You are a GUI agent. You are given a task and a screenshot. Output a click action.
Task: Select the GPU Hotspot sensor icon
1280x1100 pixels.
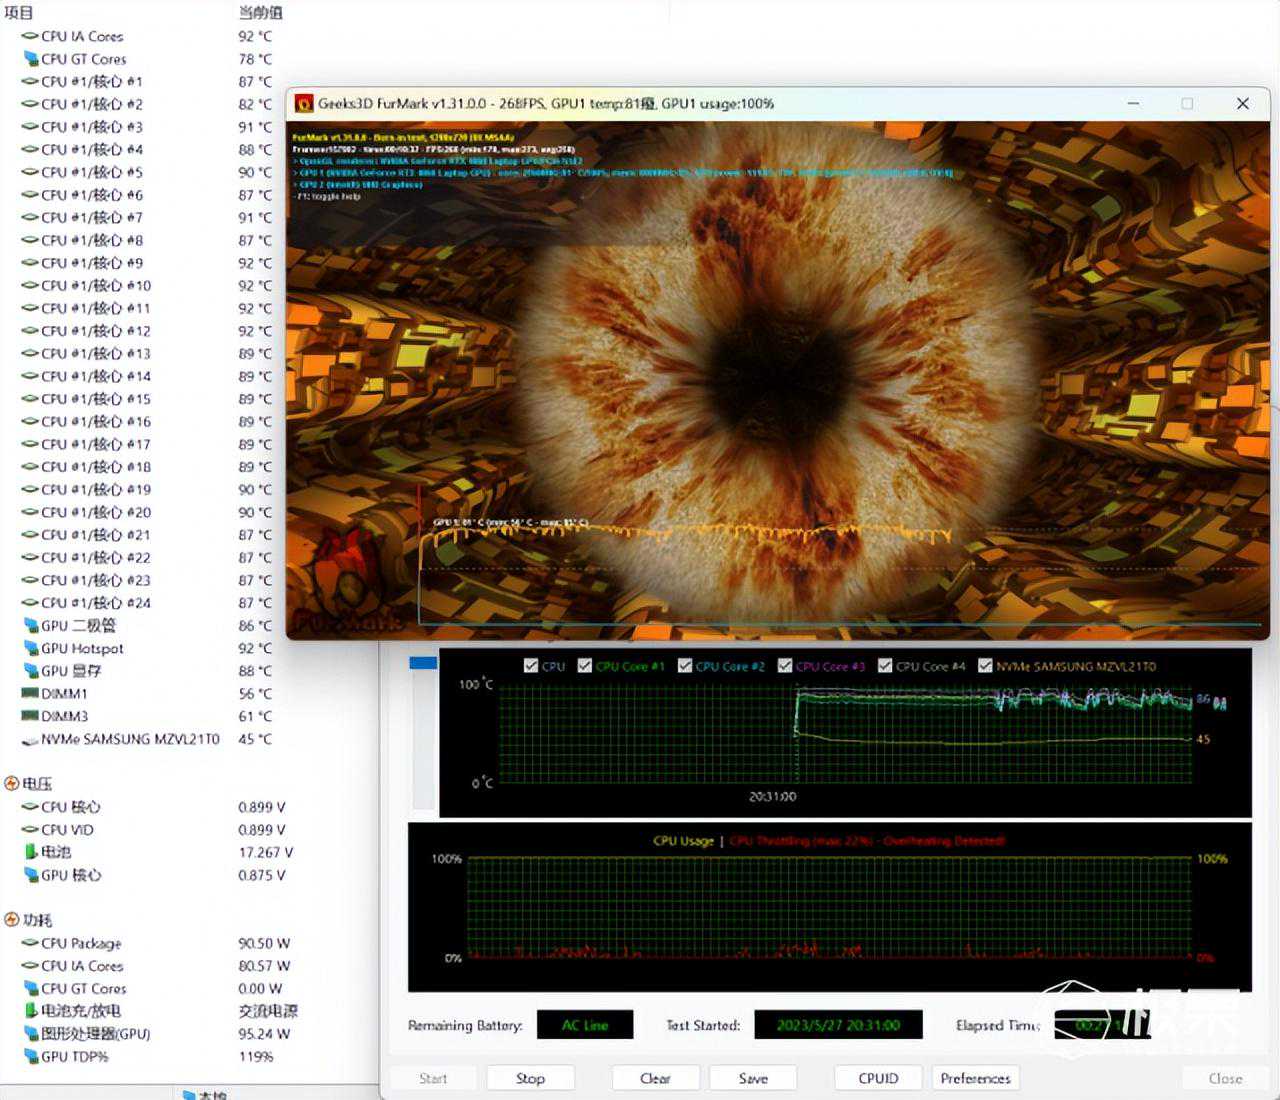click(x=30, y=648)
